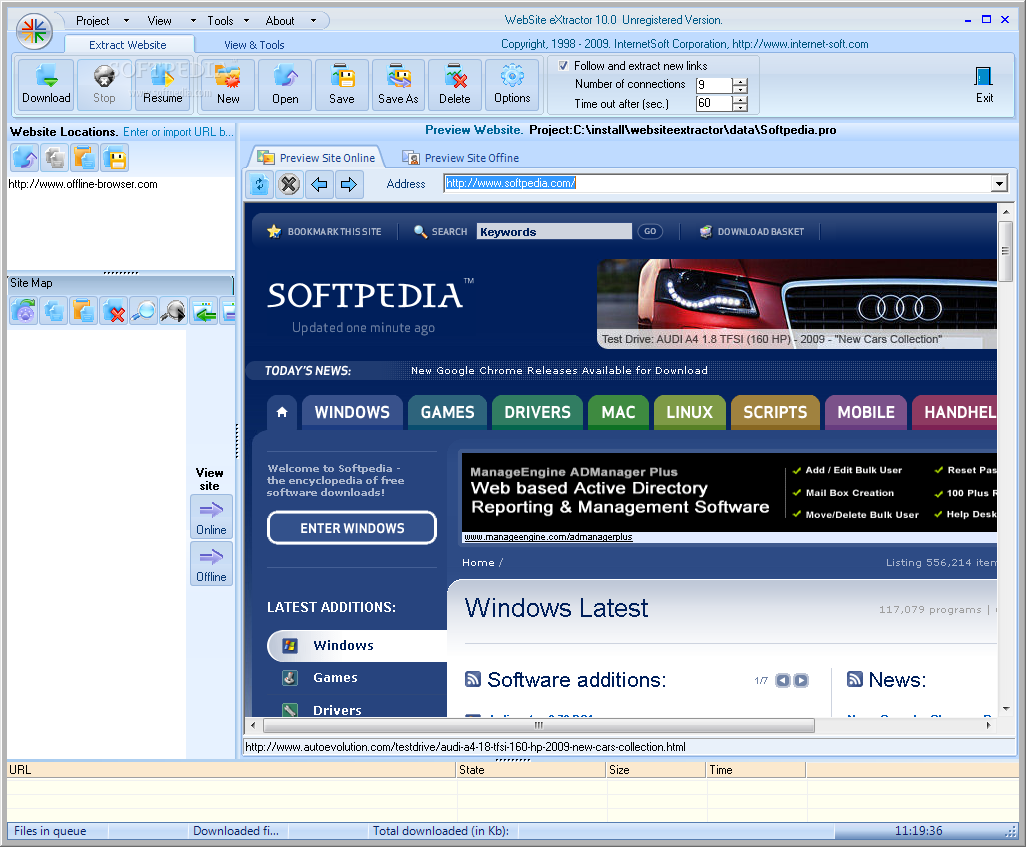
Task: Click the green arrow window icon
Action: [x=203, y=311]
